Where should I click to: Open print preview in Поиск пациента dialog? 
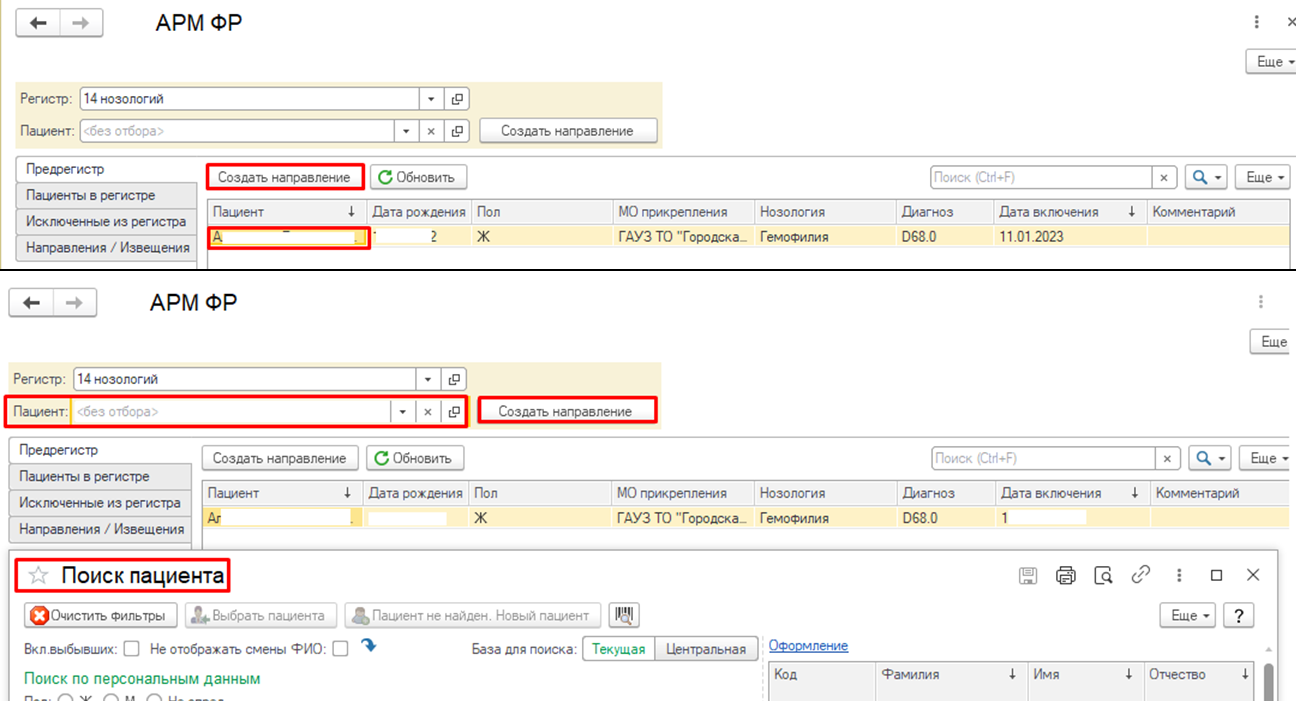[1103, 575]
